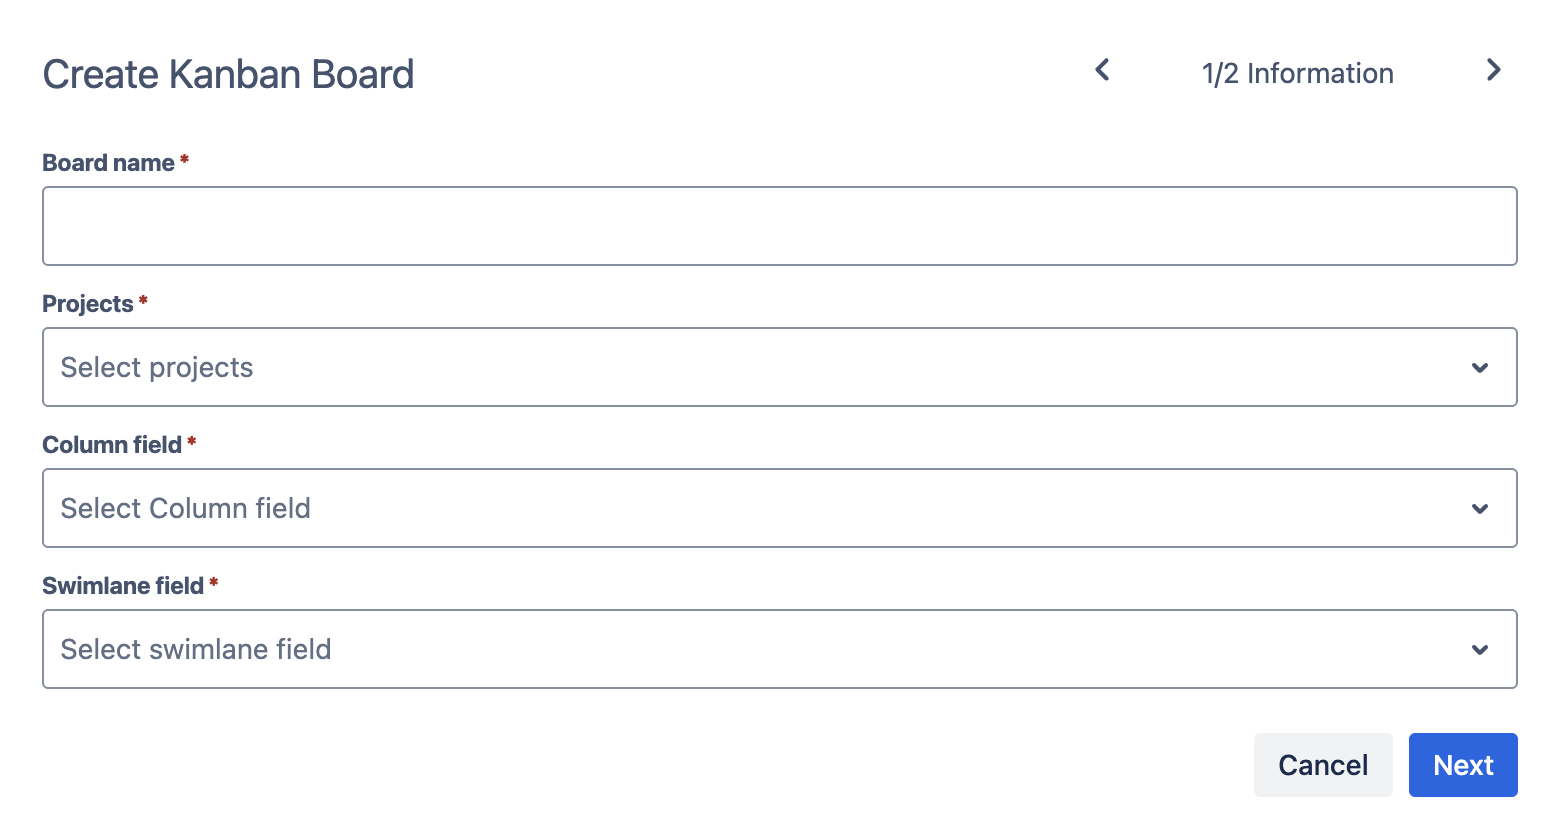The height and width of the screenshot is (838, 1556).
Task: Click the red asterisk beside Board name
Action: (x=185, y=160)
